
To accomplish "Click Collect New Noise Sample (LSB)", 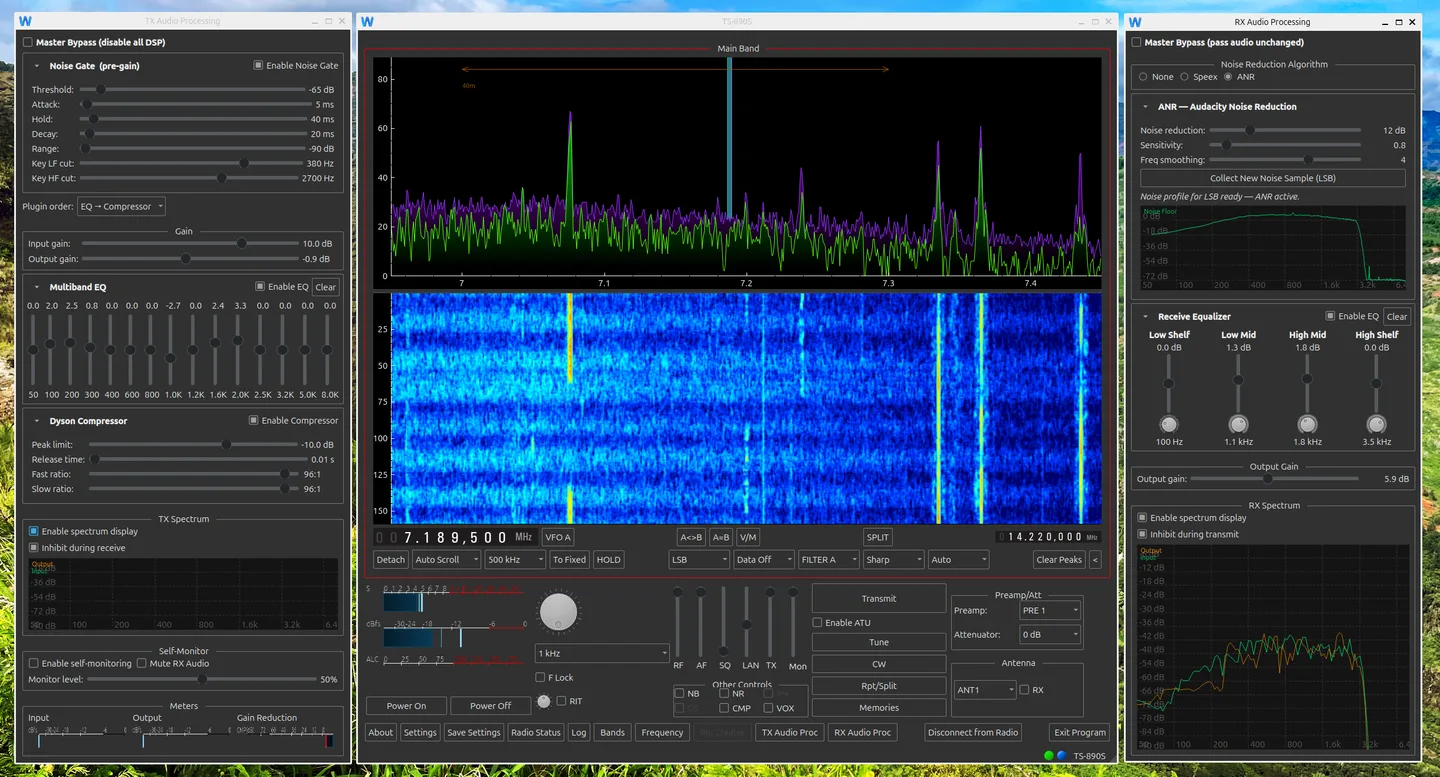I will [x=1272, y=178].
